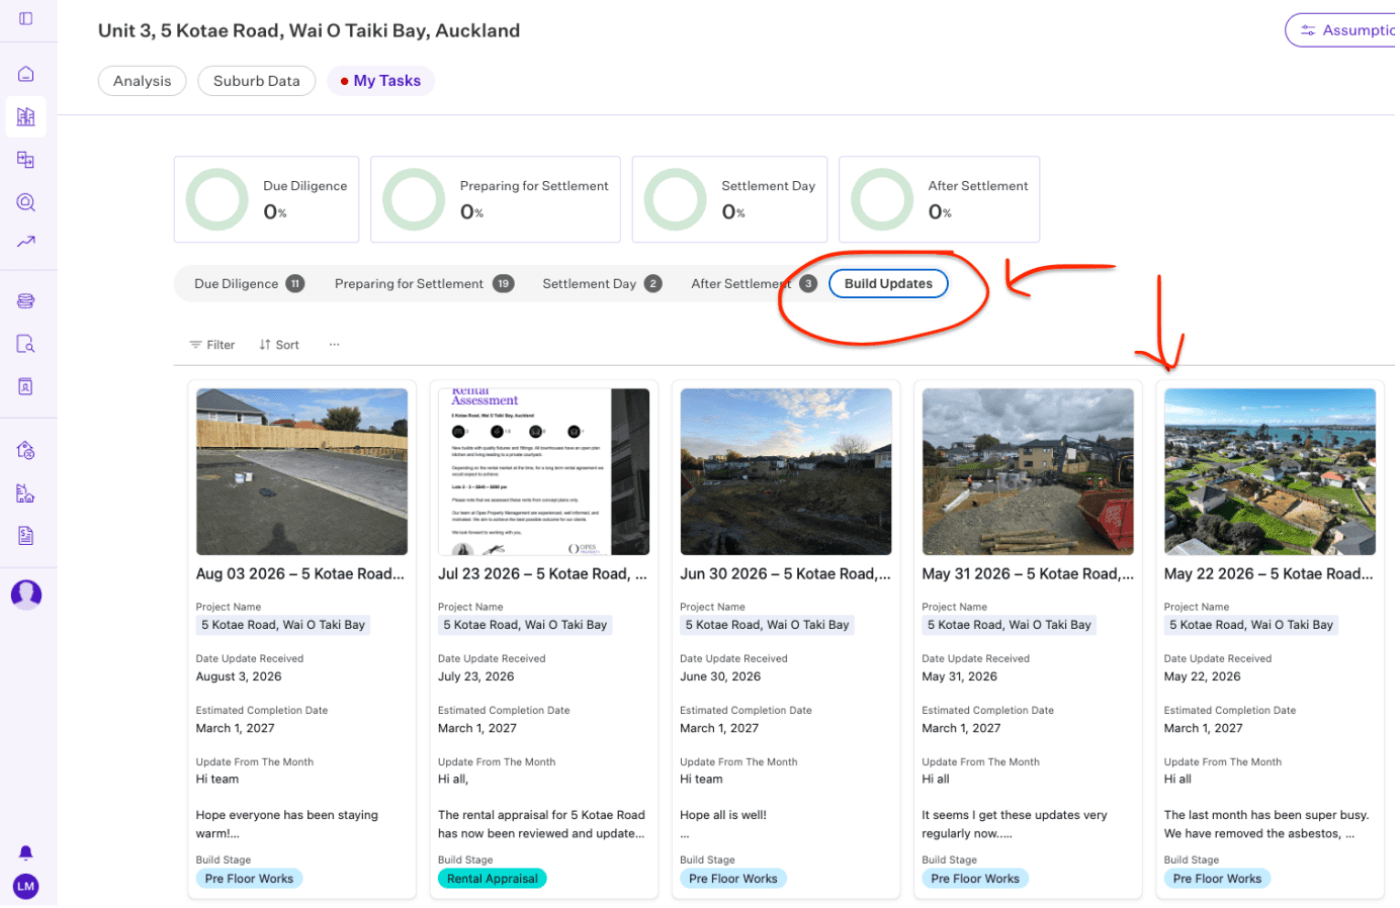Click the property address heading
Viewport: 1400px width, 908px height.
310,31
